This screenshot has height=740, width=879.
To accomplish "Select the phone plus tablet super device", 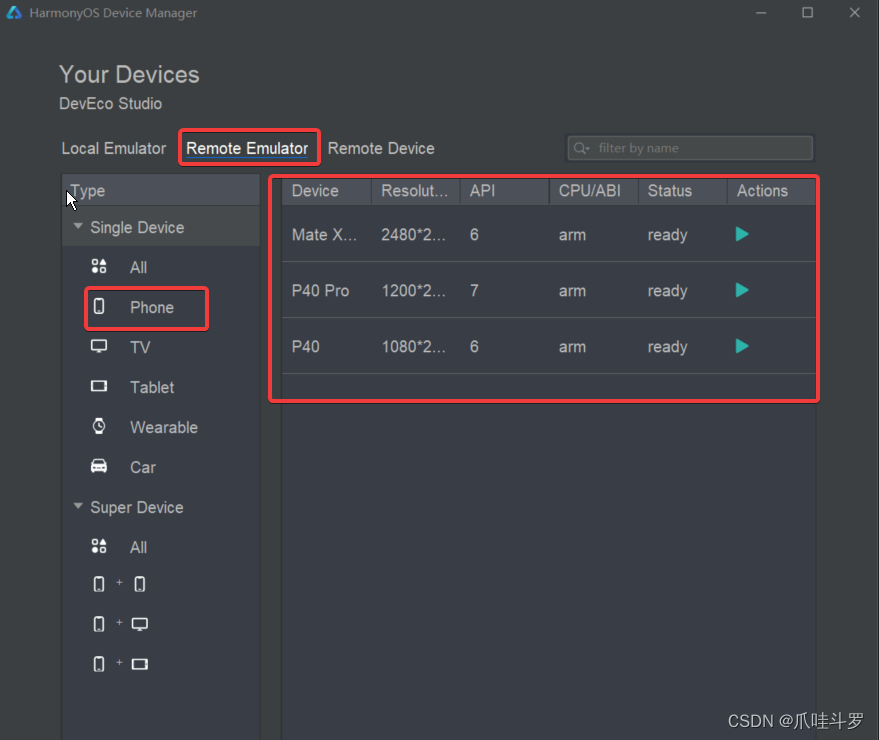I will point(120,664).
